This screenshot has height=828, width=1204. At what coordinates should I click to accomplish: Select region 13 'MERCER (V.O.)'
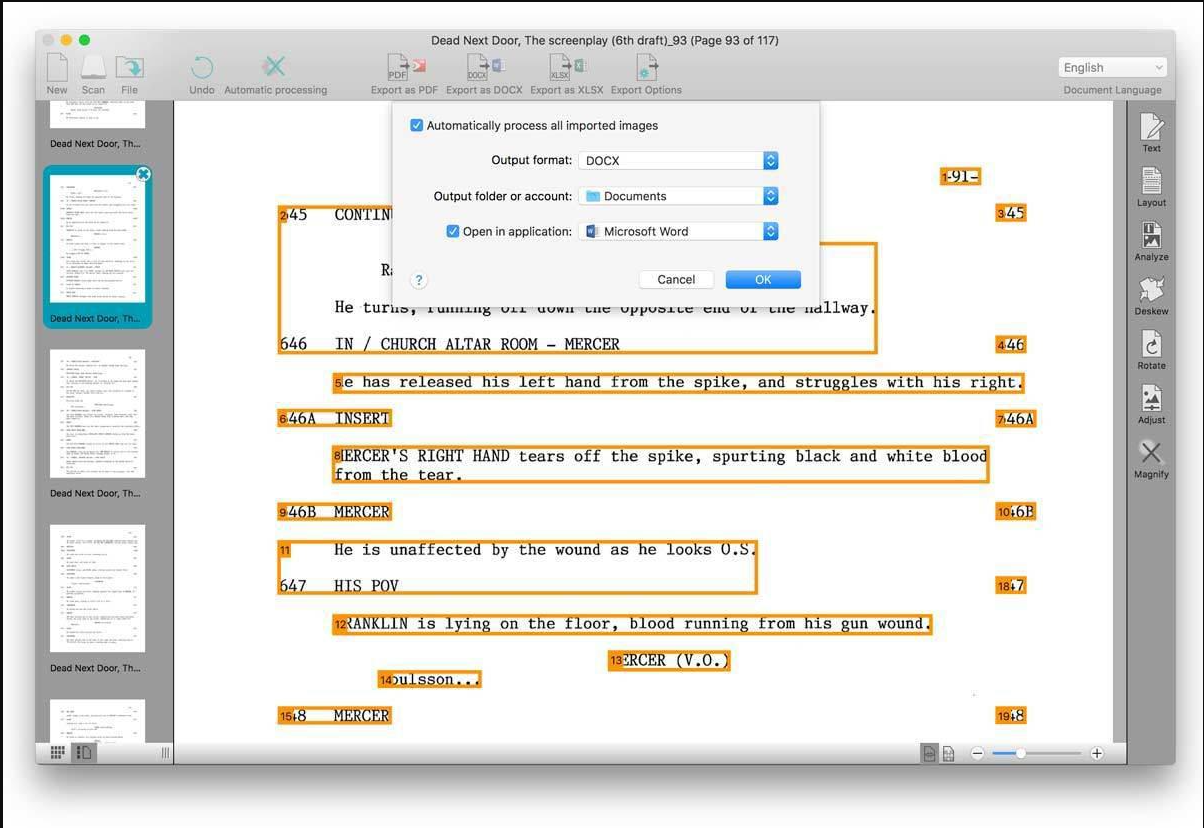click(x=669, y=660)
